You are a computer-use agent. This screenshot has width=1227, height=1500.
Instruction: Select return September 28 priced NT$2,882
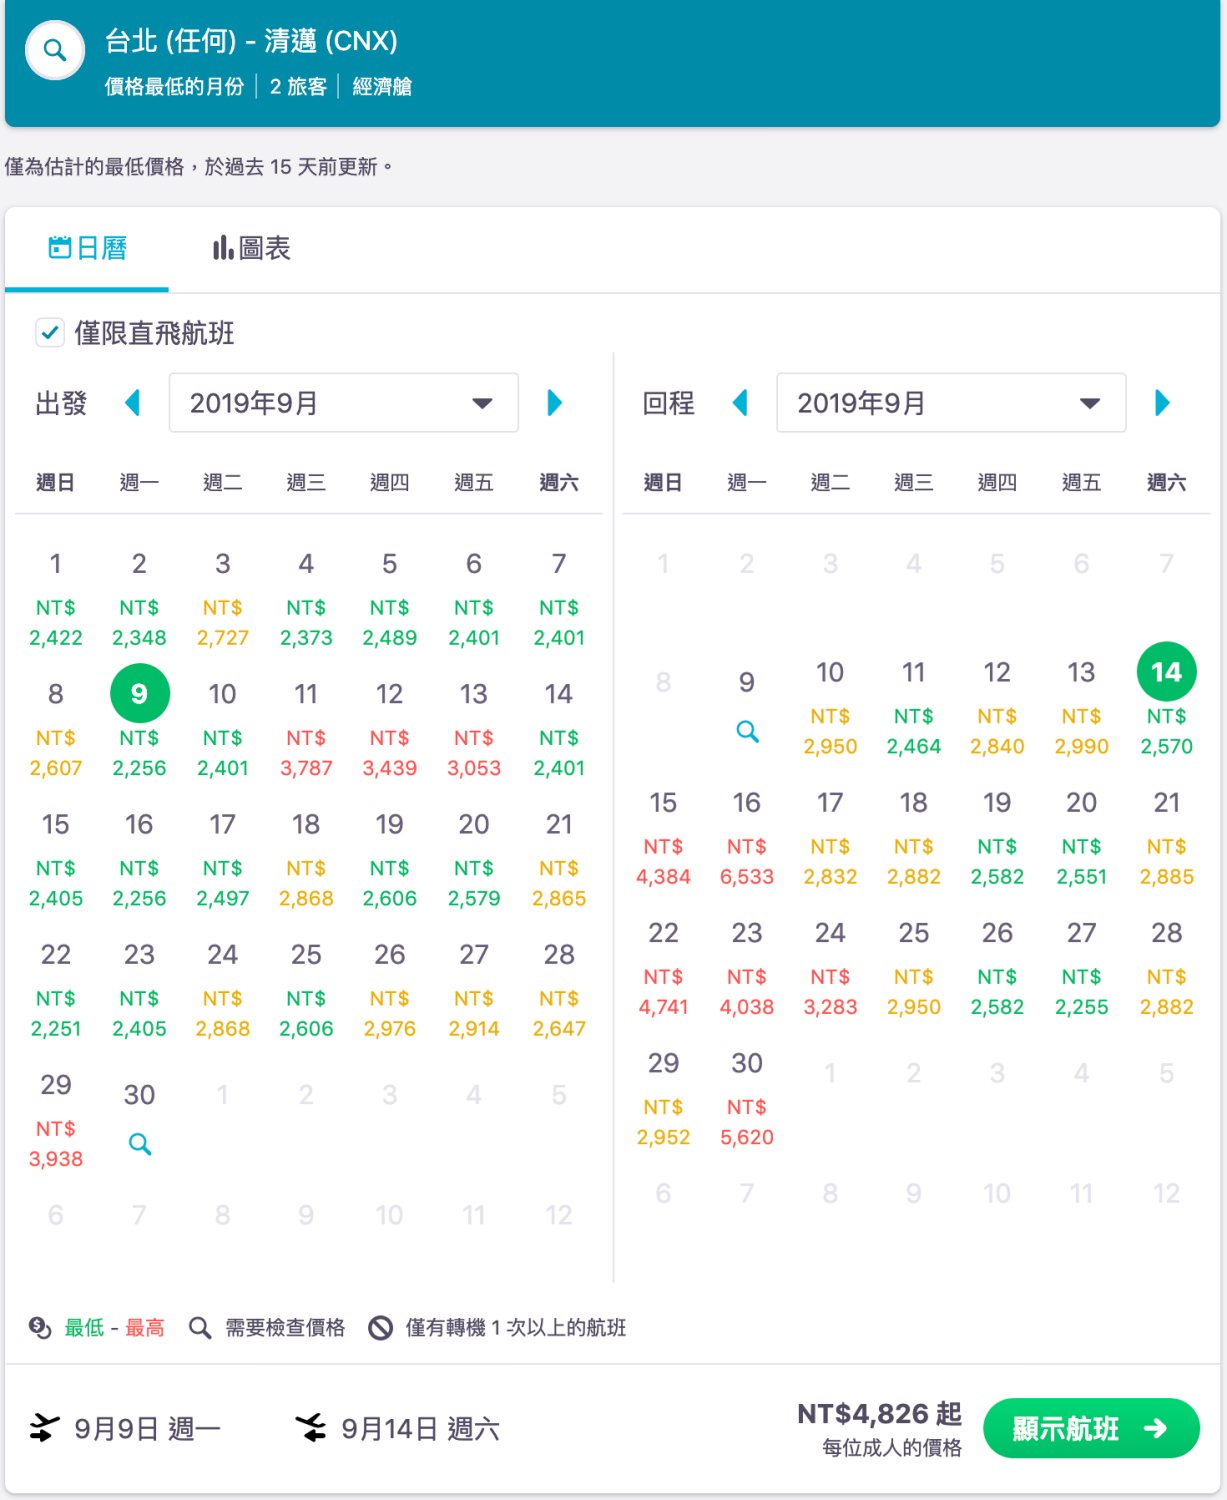point(1166,968)
